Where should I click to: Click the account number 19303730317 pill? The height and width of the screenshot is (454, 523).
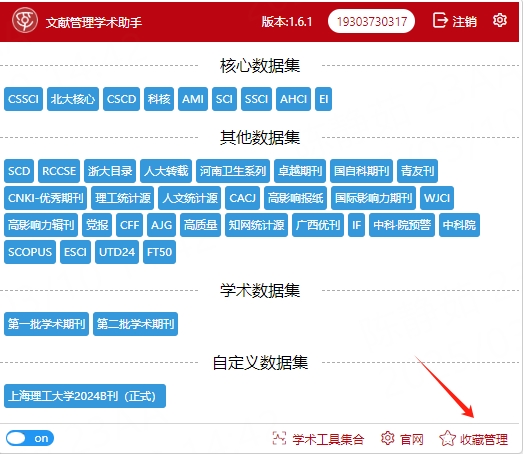click(371, 21)
